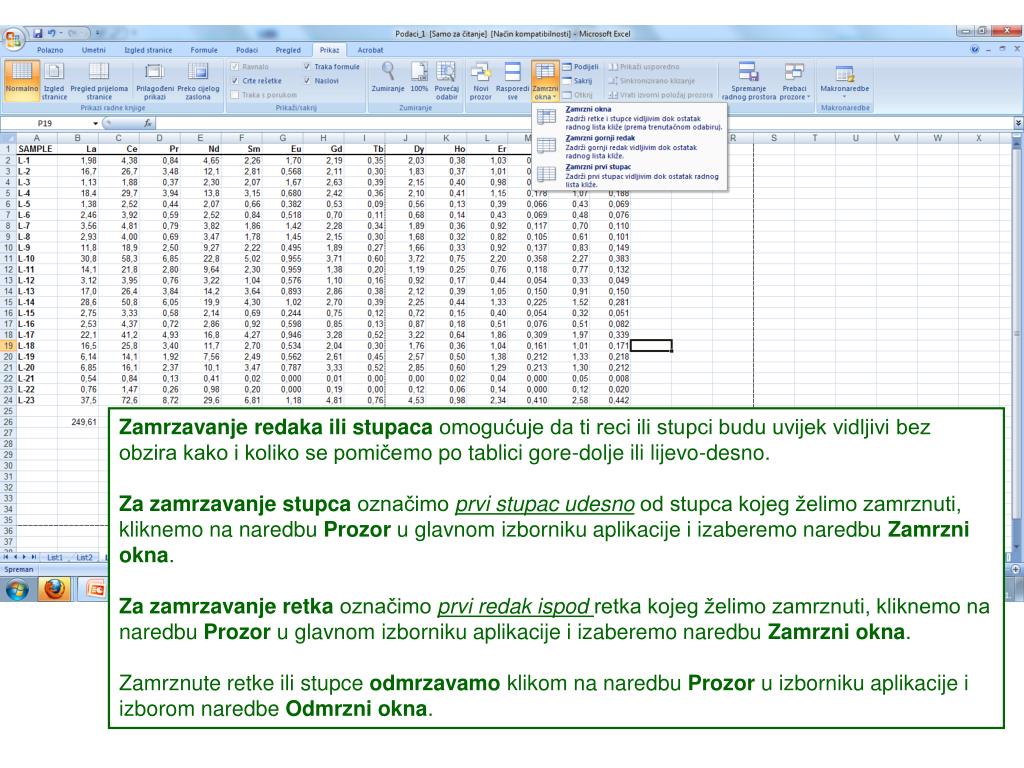Expand Zamrzni okna dropdown button
This screenshot has width=1024, height=768.
[545, 80]
